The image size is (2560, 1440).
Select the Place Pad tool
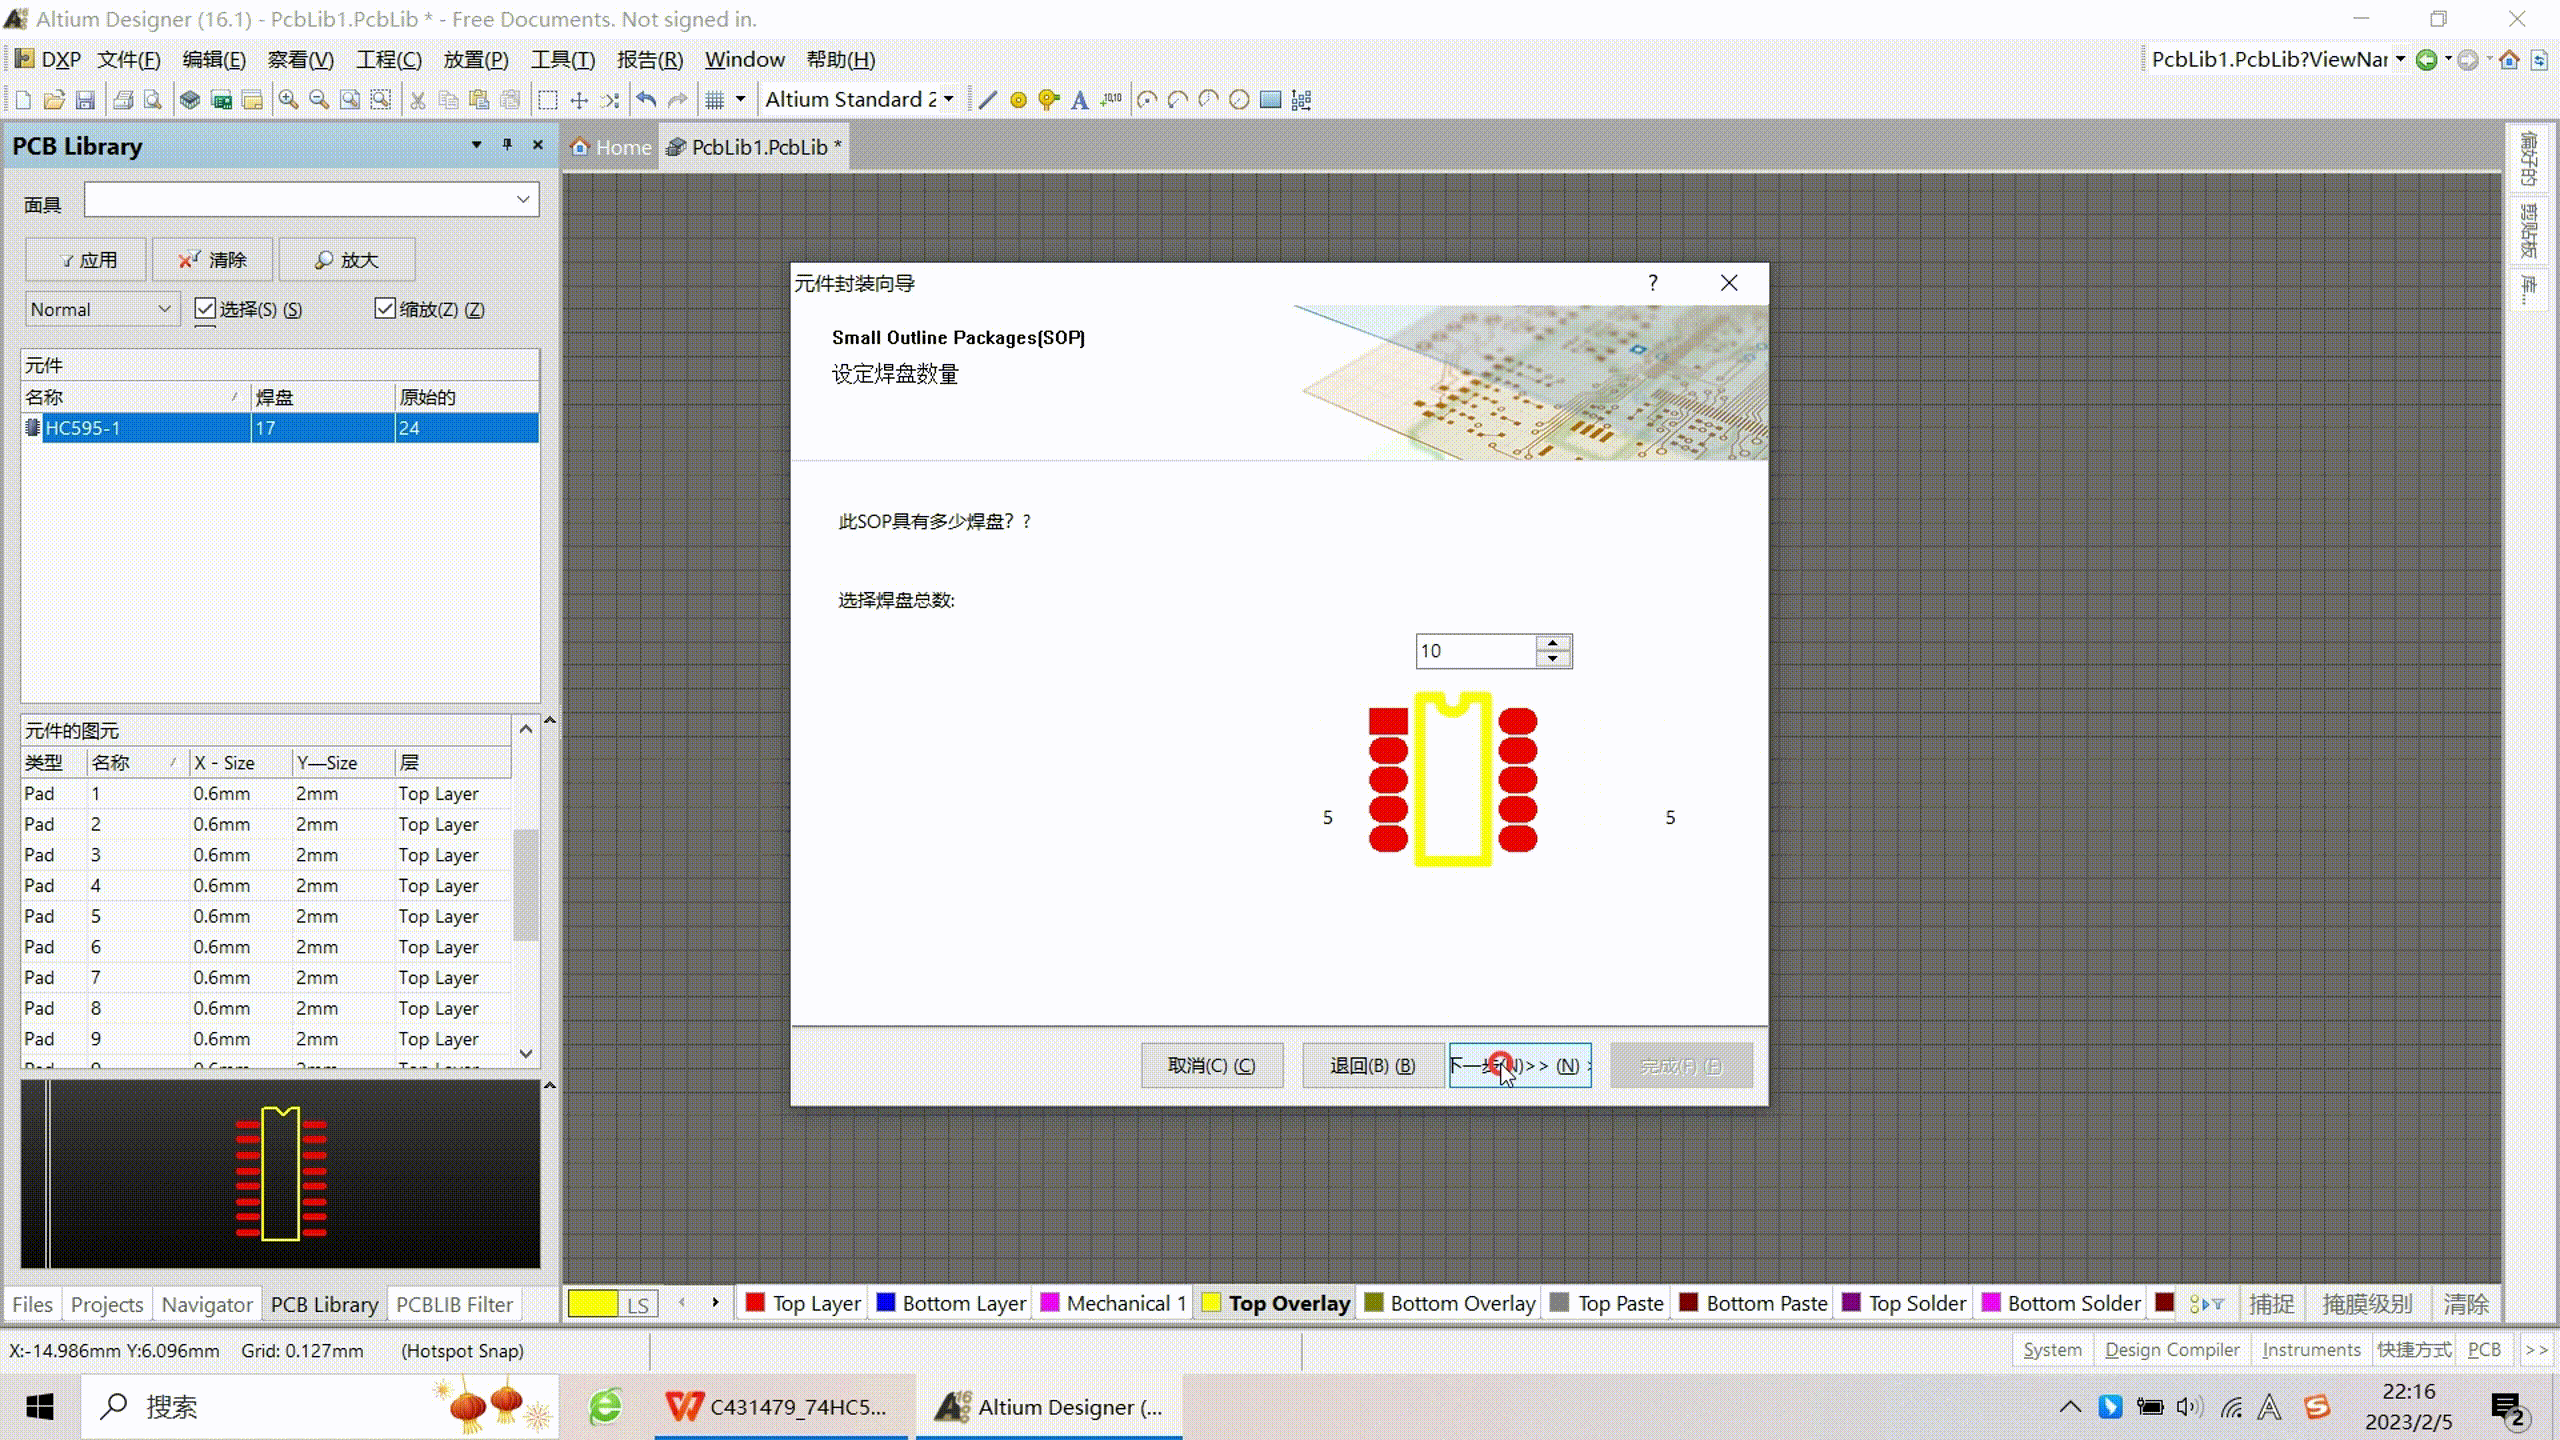[1018, 100]
